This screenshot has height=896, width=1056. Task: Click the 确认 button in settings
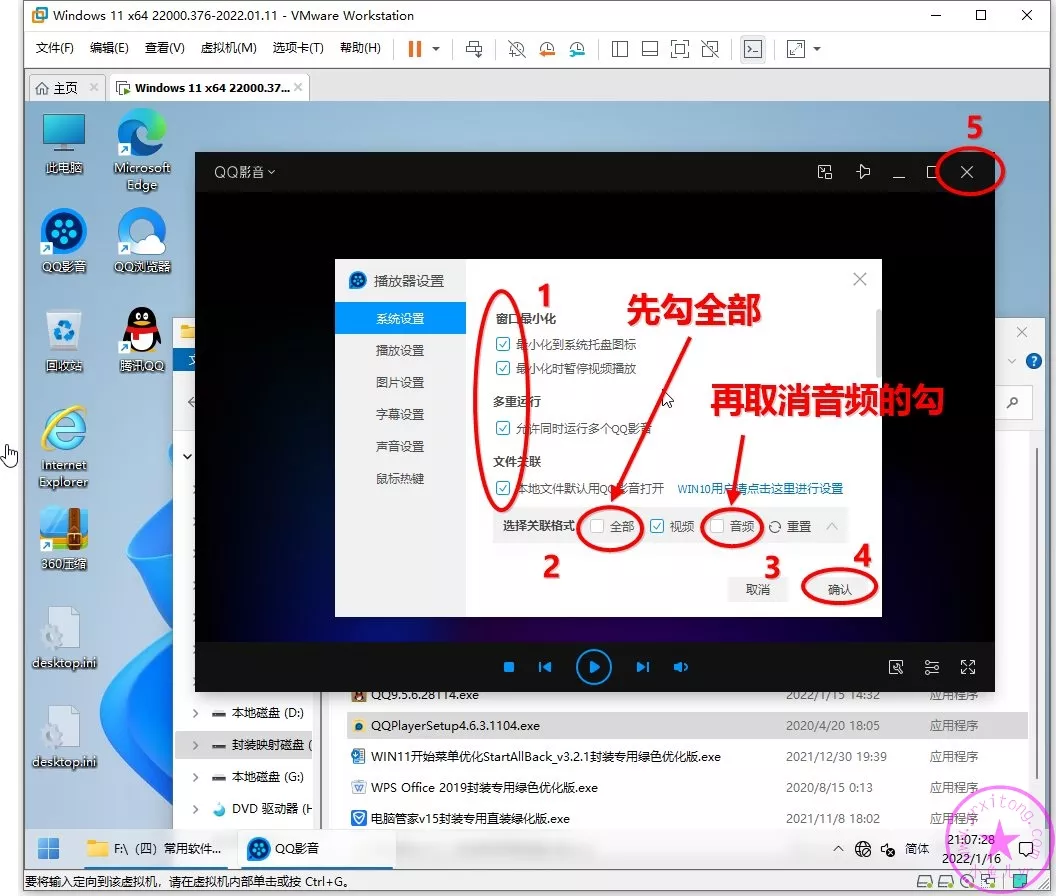tap(839, 589)
